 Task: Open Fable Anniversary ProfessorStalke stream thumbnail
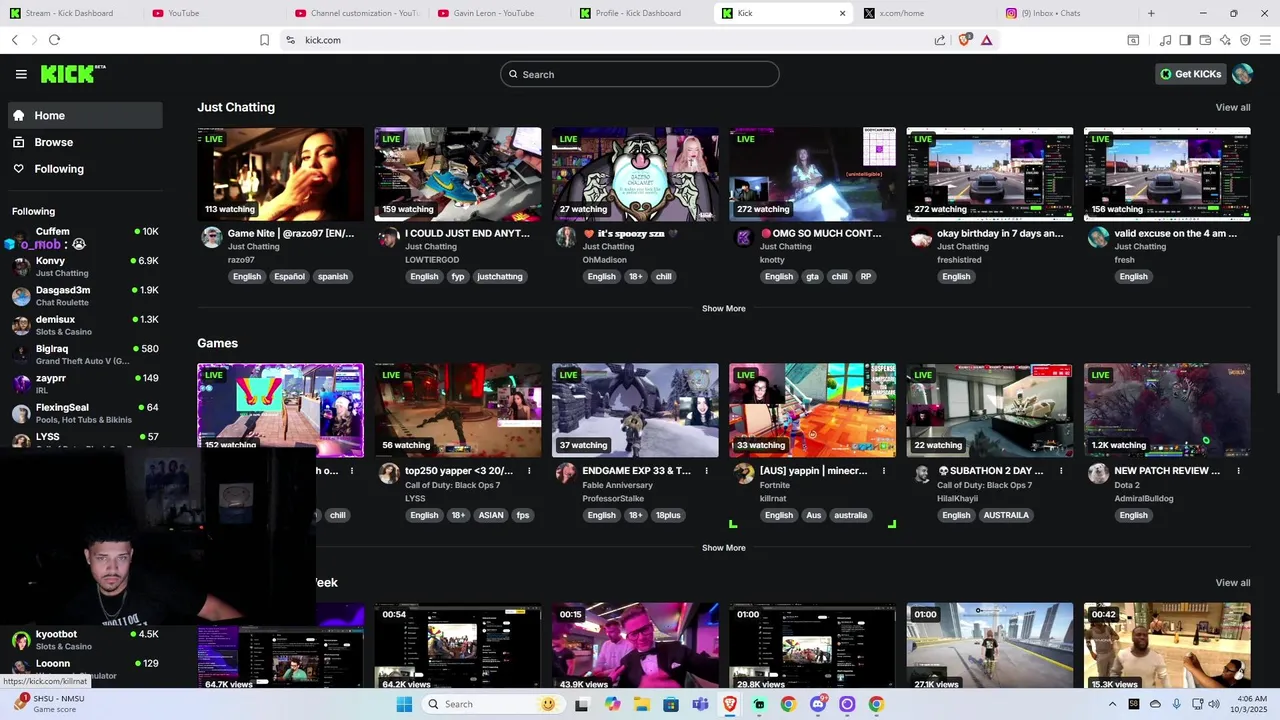[635, 410]
